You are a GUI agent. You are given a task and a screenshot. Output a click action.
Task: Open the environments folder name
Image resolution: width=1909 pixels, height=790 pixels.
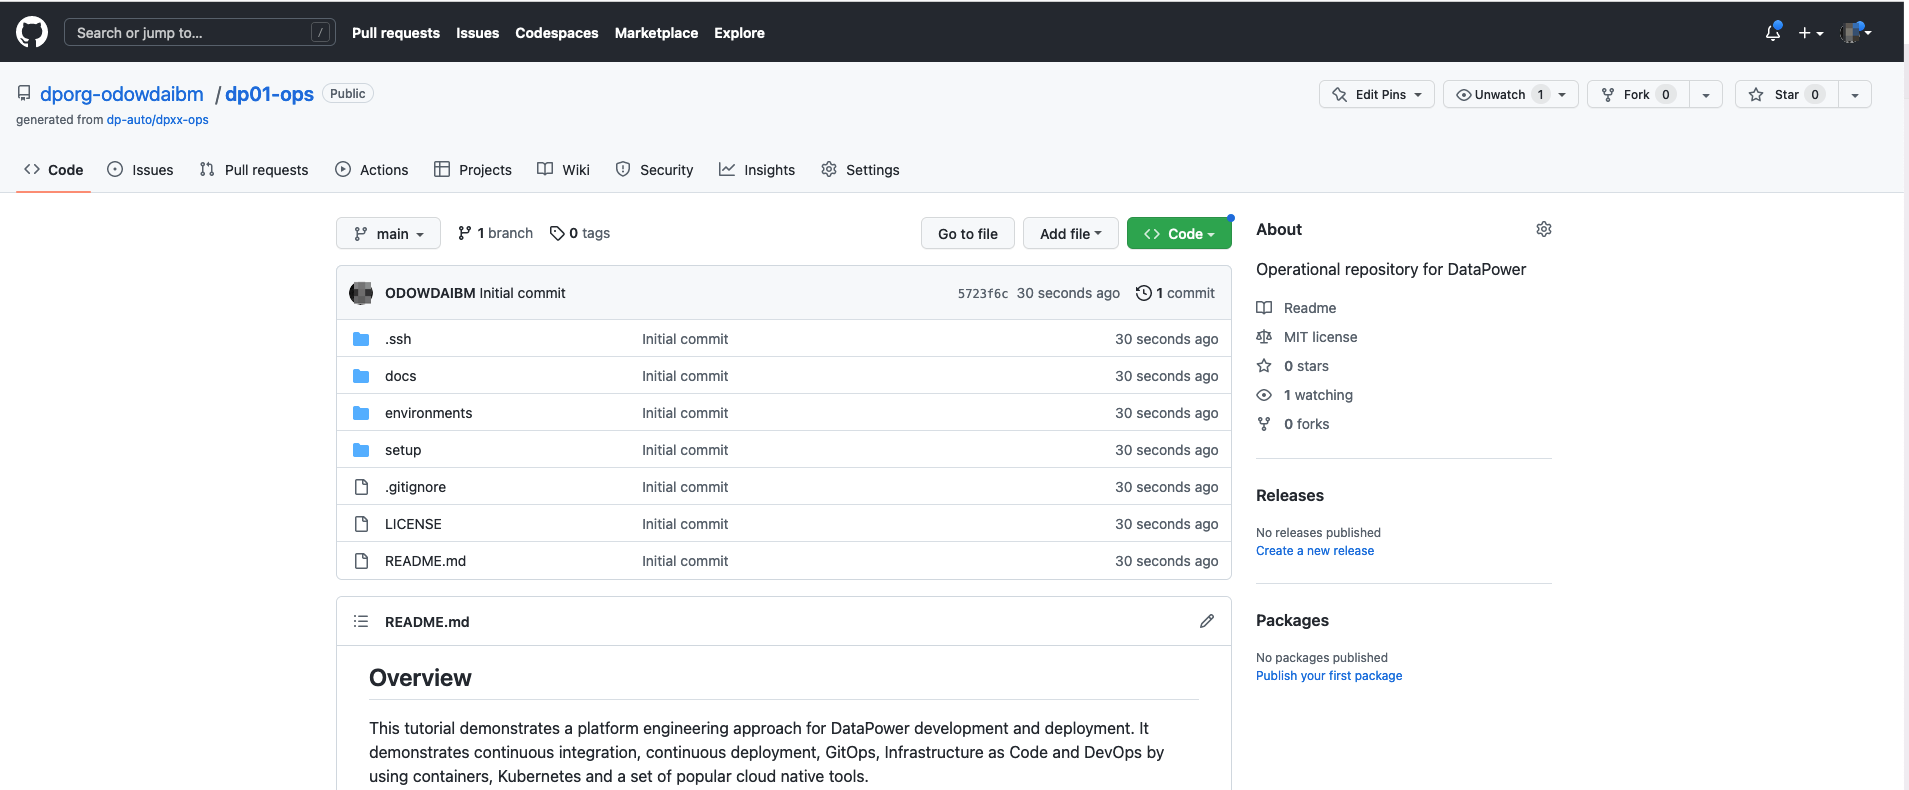click(x=428, y=413)
